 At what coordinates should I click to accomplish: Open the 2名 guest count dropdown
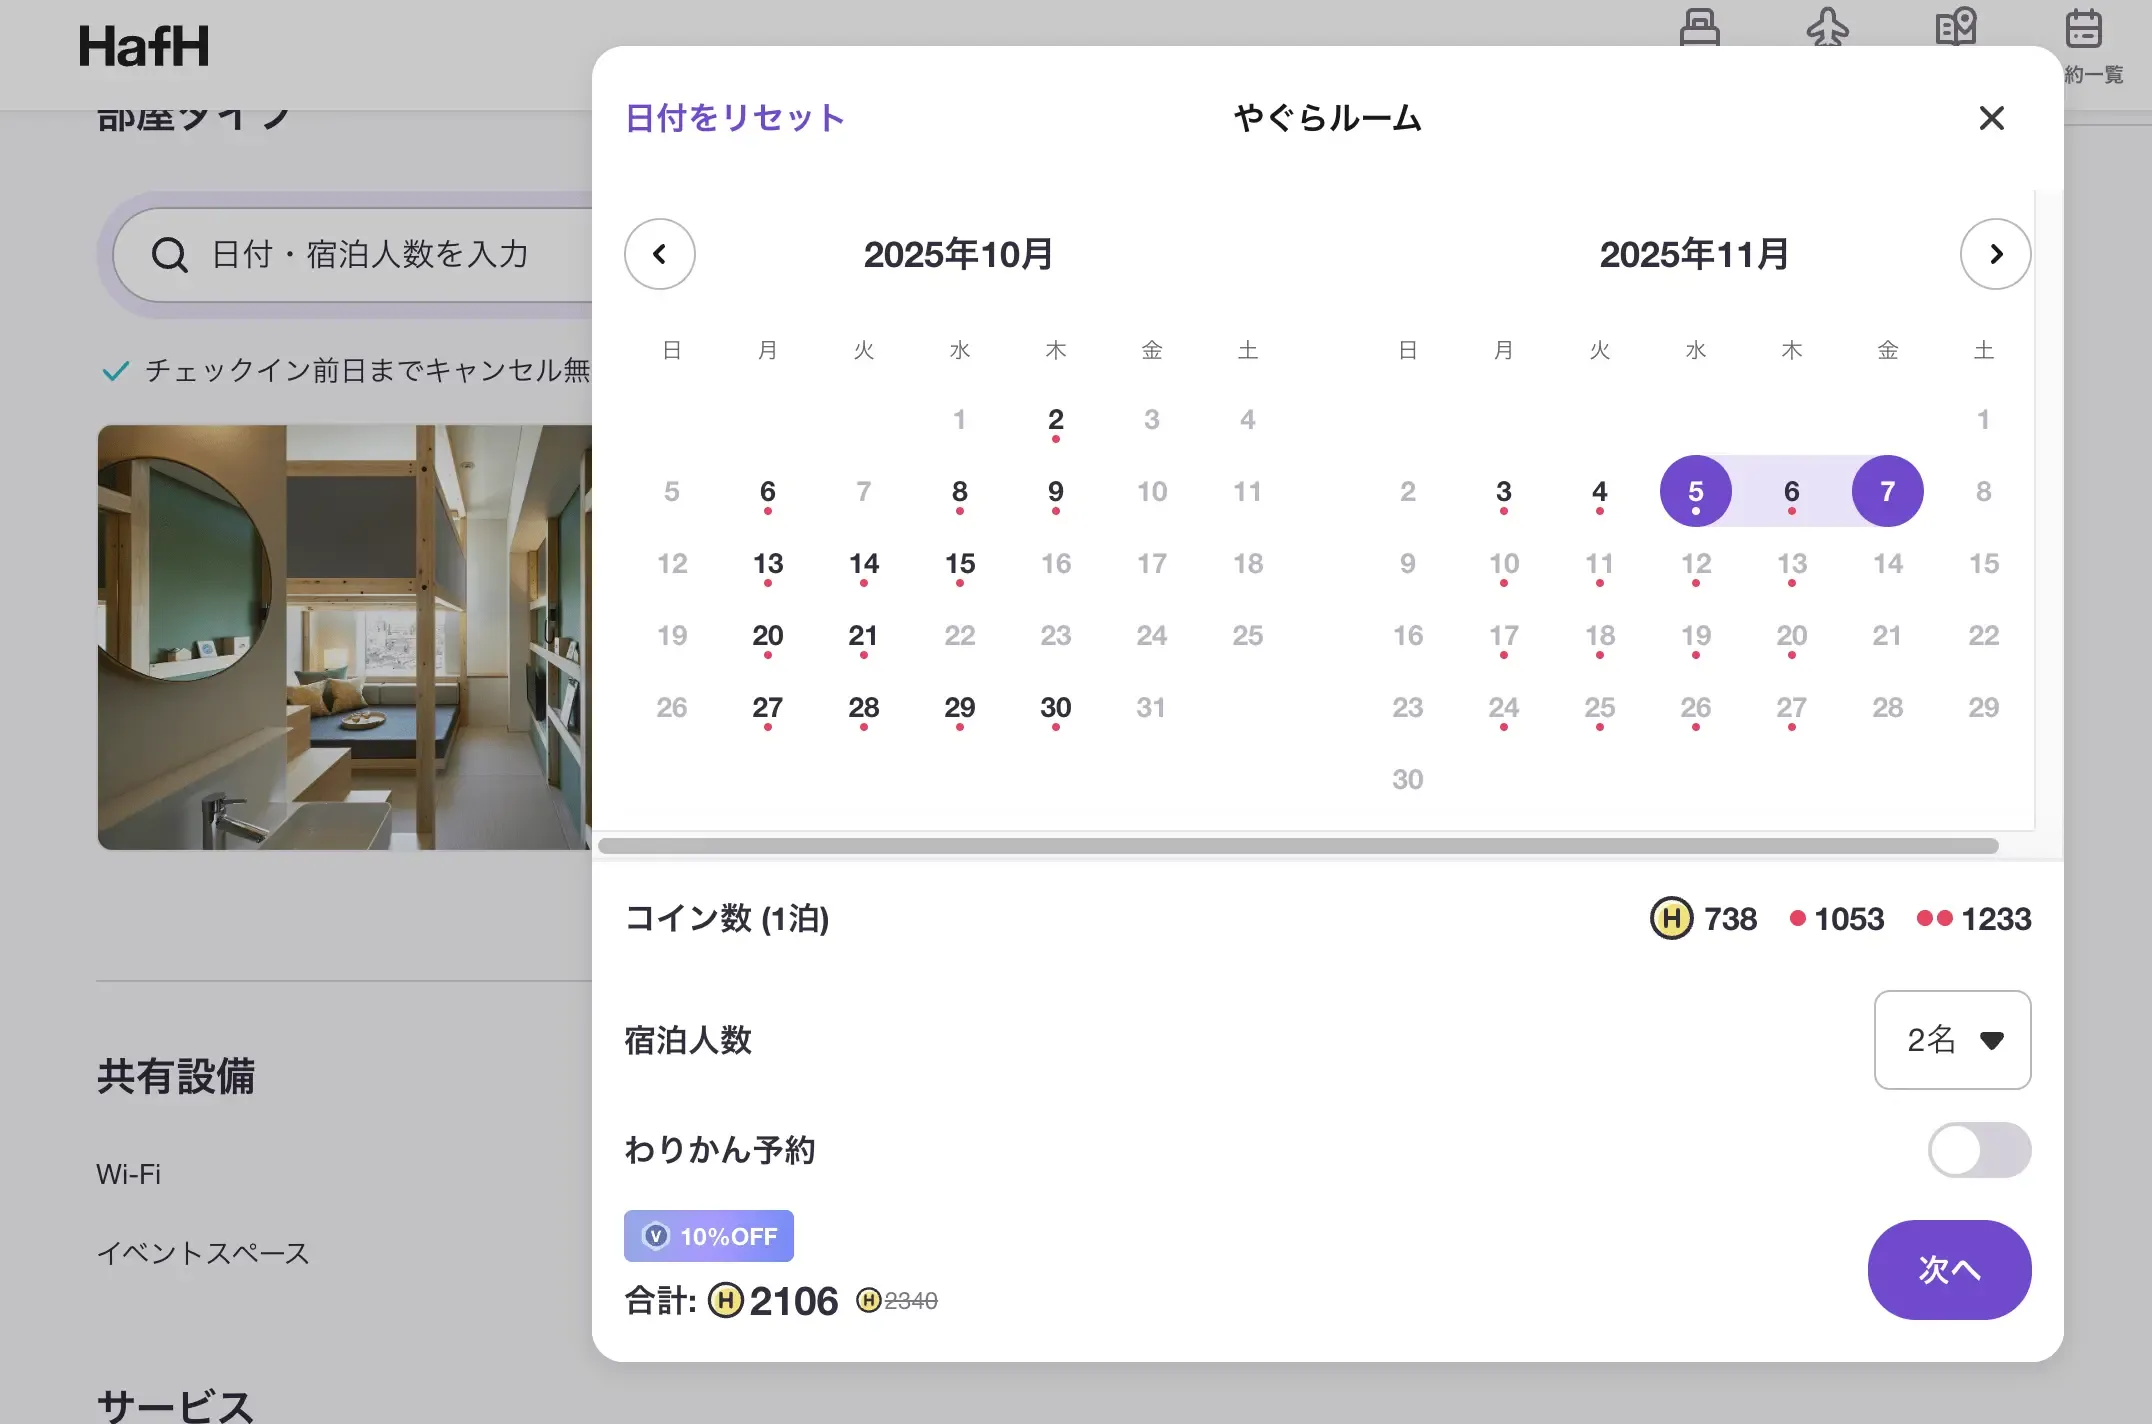(x=1952, y=1040)
